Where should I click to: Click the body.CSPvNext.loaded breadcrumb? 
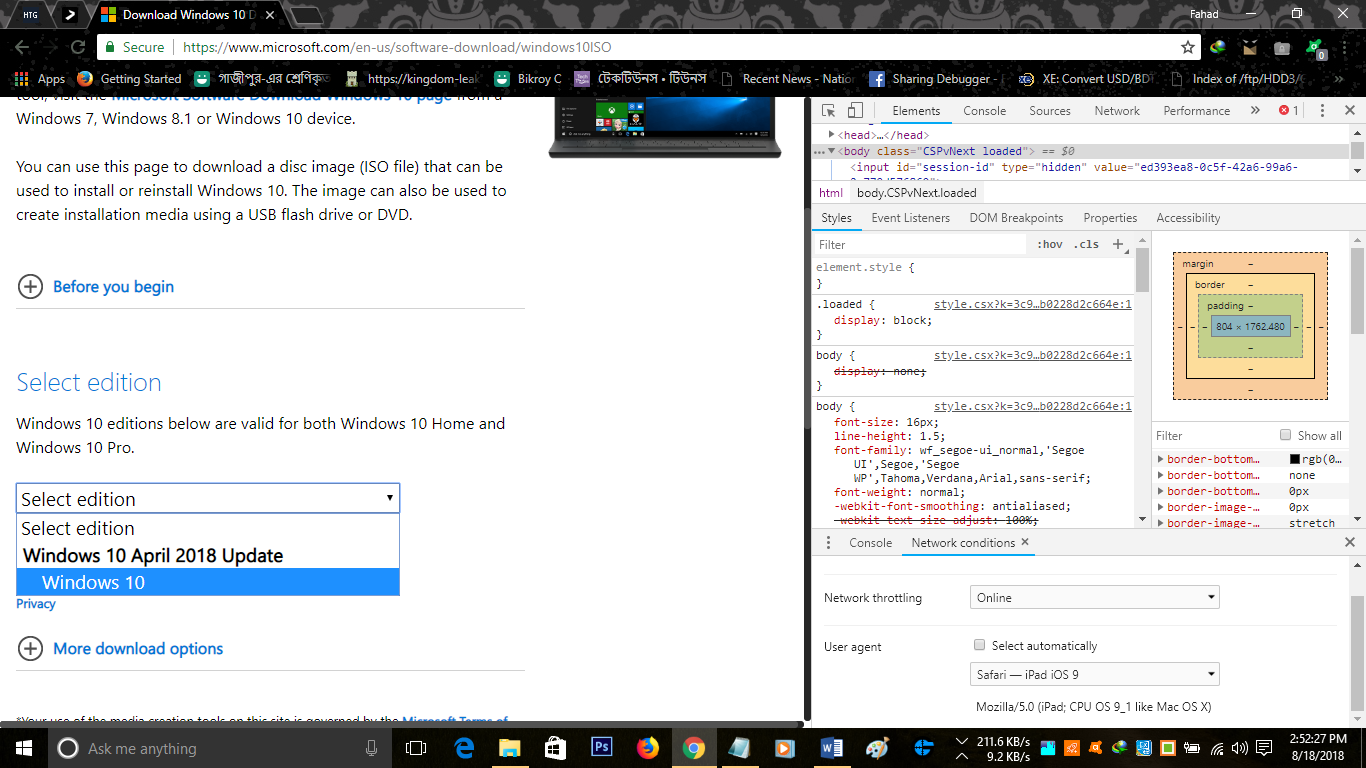(916, 193)
